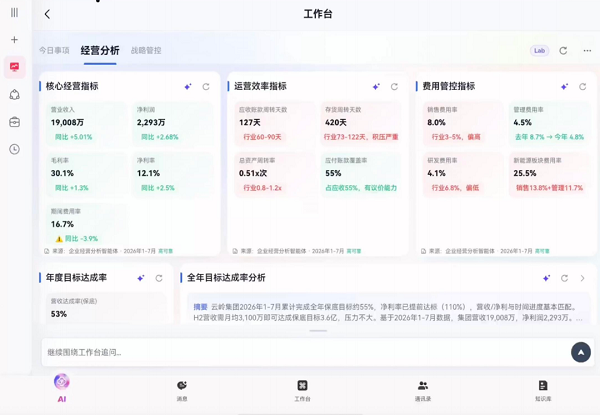Expand 全年目标达成率分析 with right chevron
600x415 pixels.
pos(582,278)
